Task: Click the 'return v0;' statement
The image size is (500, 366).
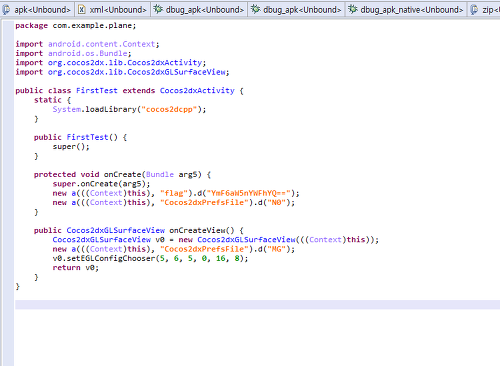Action: click(76, 268)
